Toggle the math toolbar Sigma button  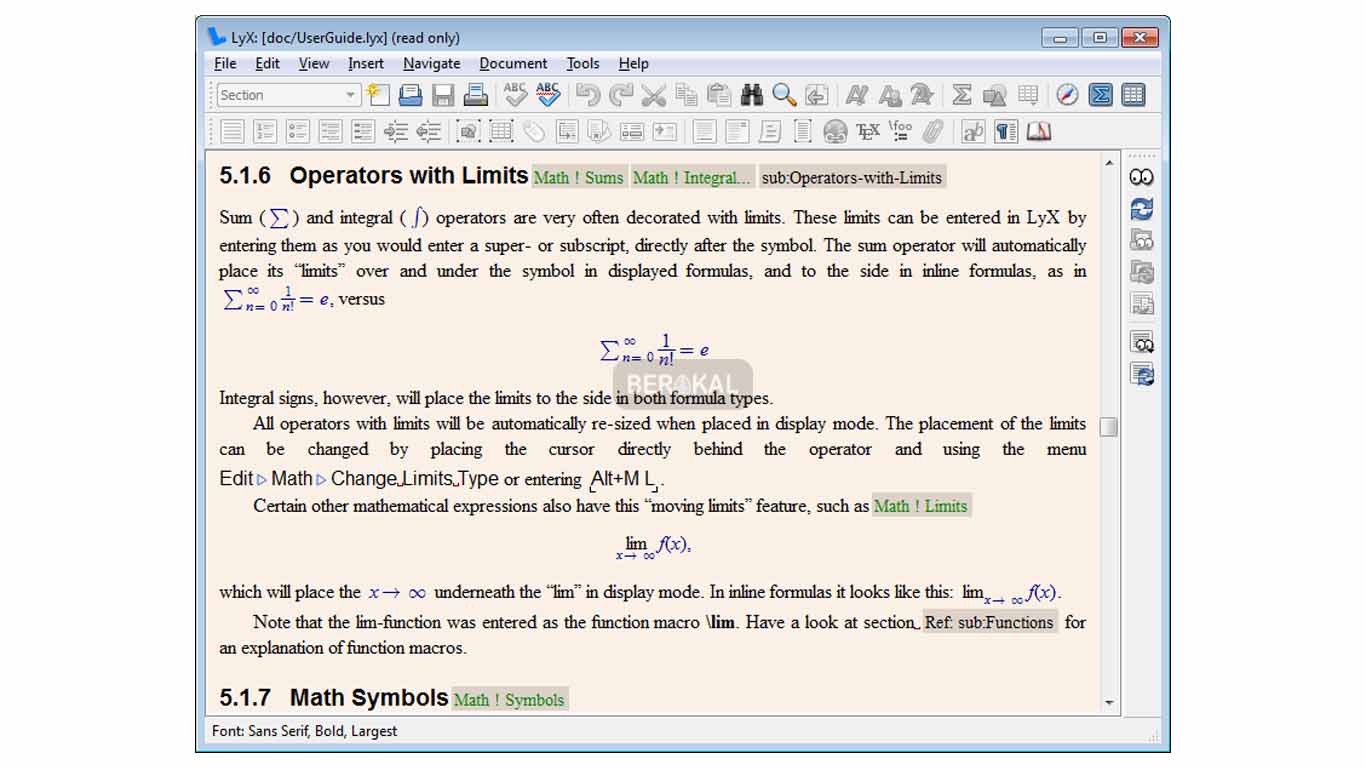tap(1101, 95)
